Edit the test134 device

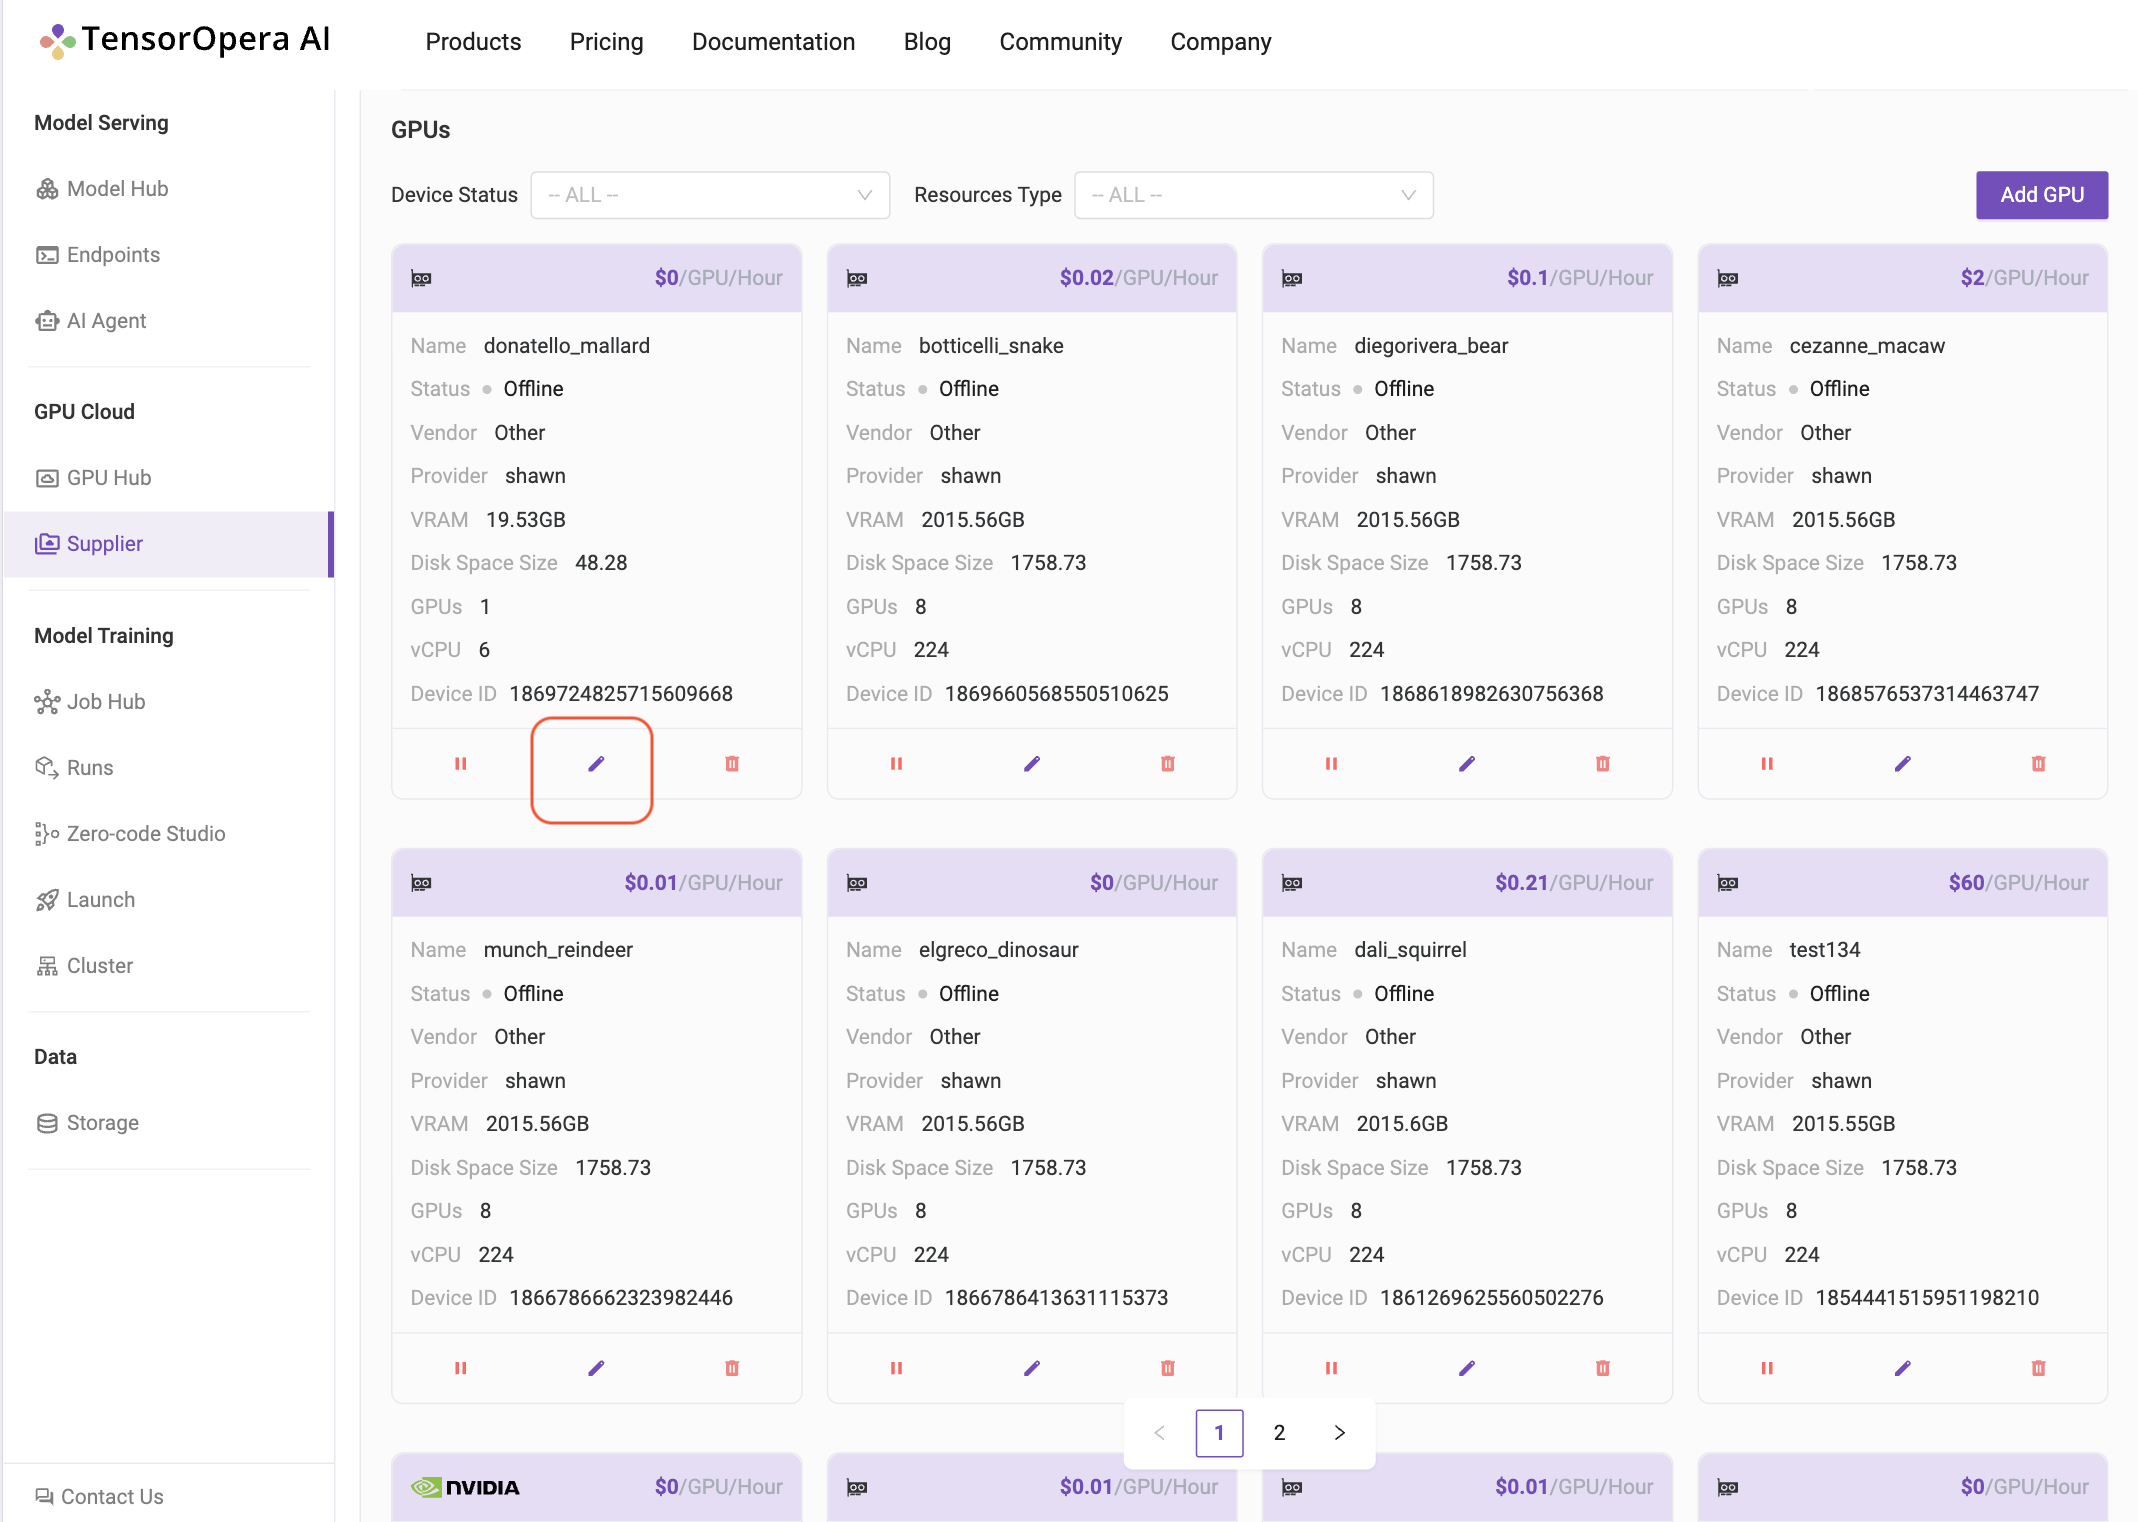click(1903, 1368)
